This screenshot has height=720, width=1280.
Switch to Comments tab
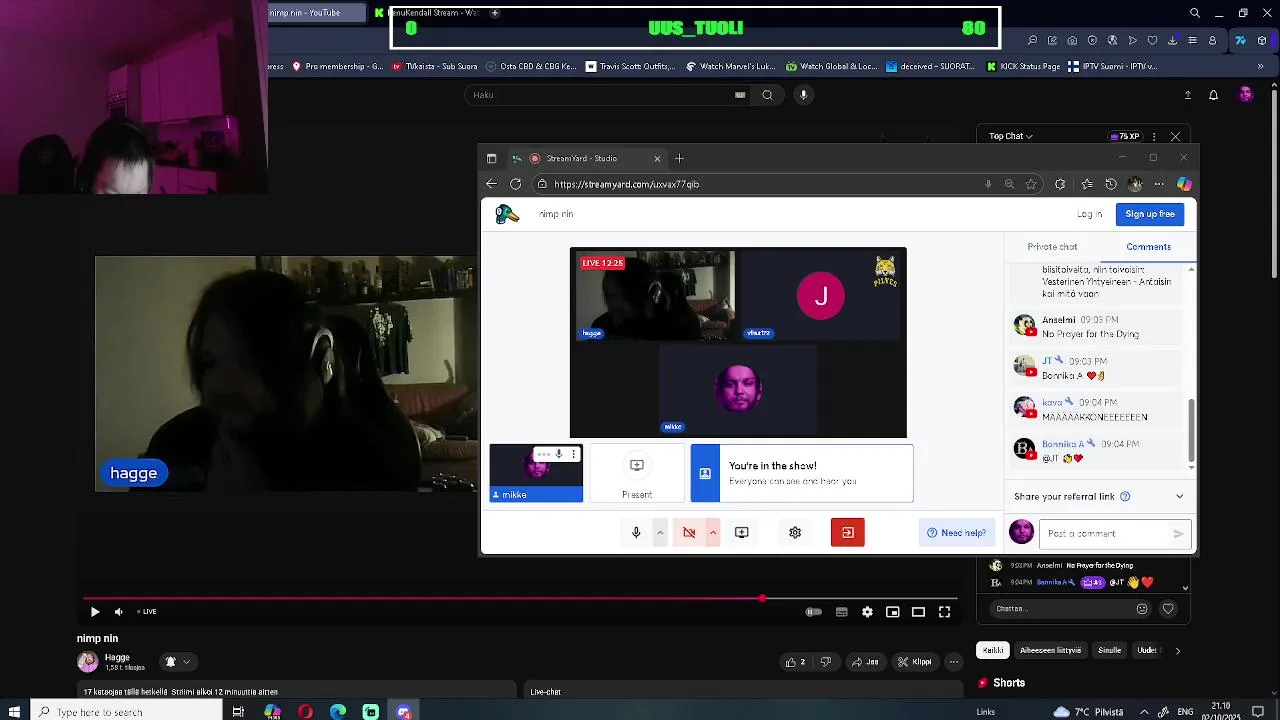(1148, 247)
